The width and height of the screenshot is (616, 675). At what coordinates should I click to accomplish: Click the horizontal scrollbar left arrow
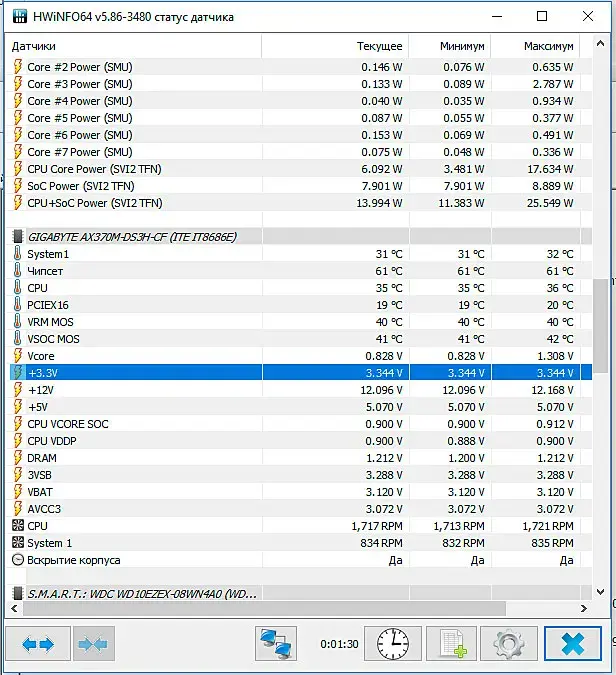coord(14,608)
